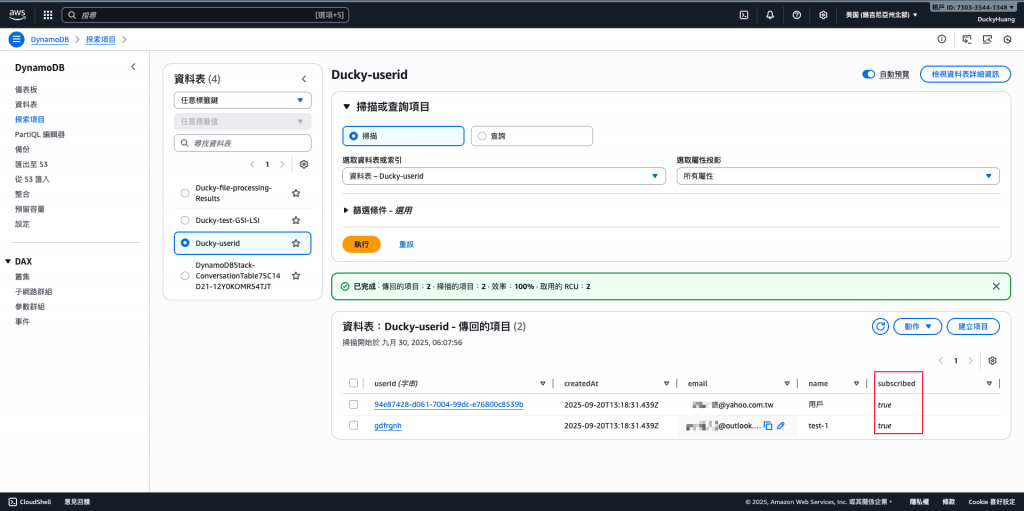Check the gdfrgnh row checkbox
Screen dimensions: 1024x511
pyautogui.click(x=353, y=425)
